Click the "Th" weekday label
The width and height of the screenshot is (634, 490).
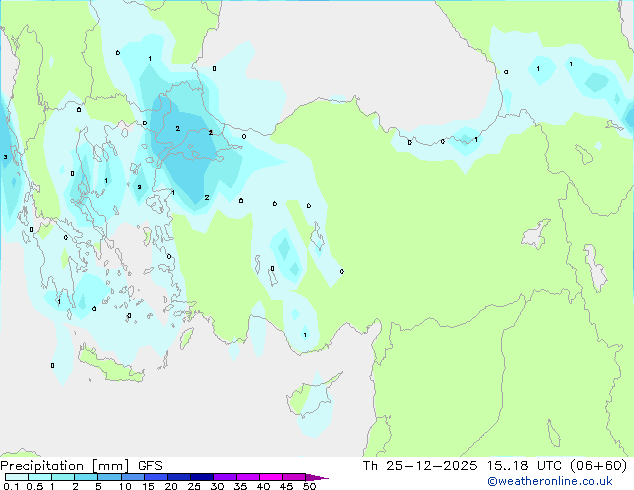(x=370, y=466)
